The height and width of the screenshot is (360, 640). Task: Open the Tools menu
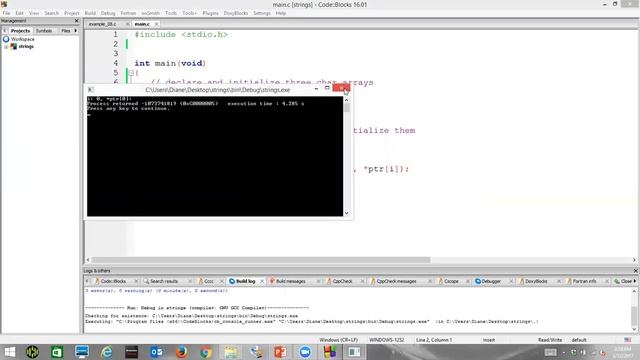pos(171,13)
